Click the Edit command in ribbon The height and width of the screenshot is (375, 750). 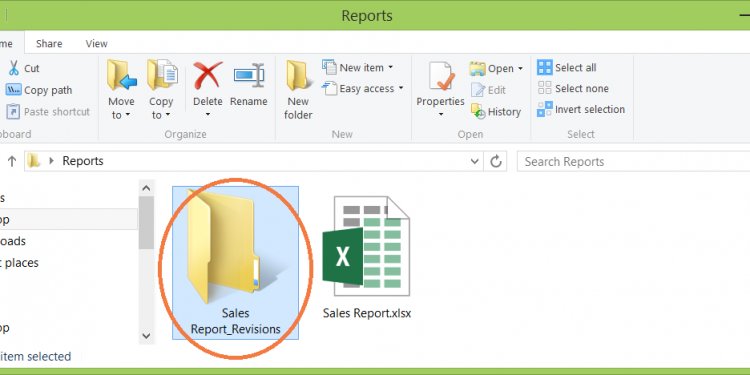pos(488,90)
